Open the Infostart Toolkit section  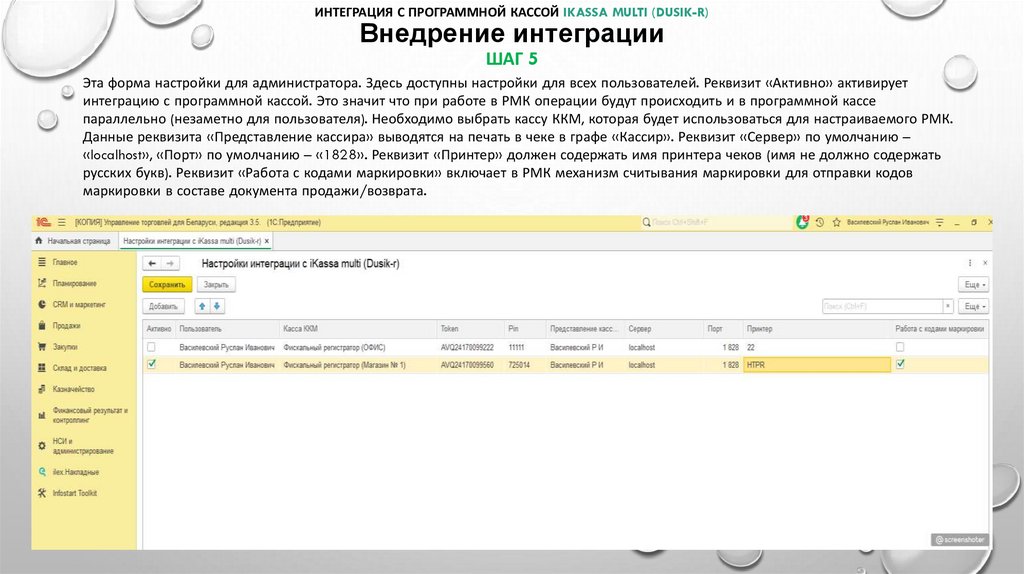pyautogui.click(x=74, y=493)
